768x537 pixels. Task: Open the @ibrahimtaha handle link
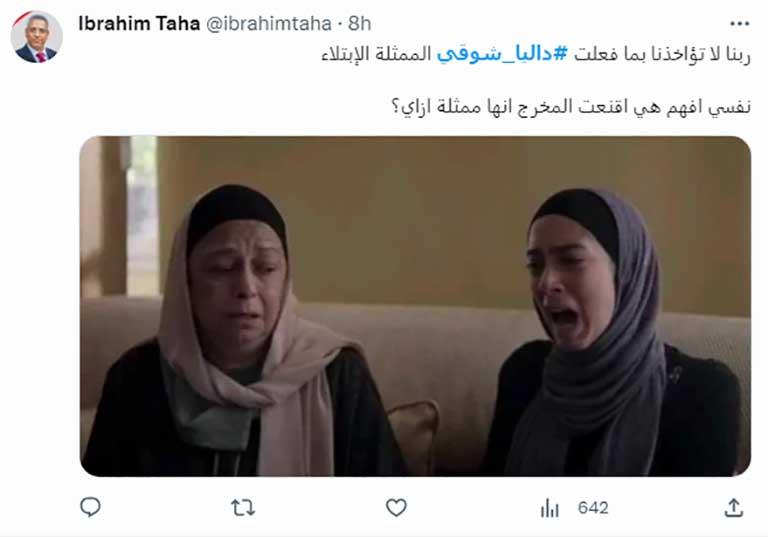pos(268,24)
